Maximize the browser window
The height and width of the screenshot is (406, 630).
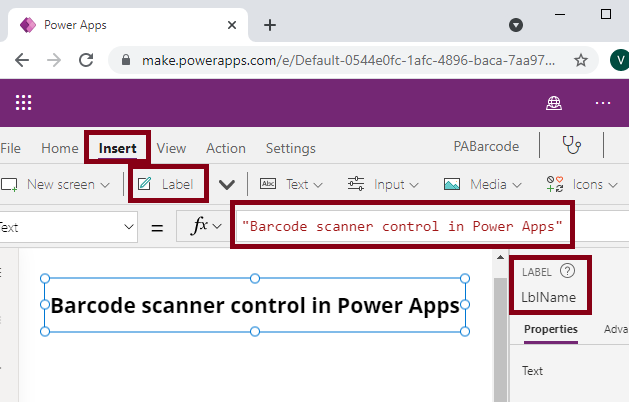coord(606,14)
